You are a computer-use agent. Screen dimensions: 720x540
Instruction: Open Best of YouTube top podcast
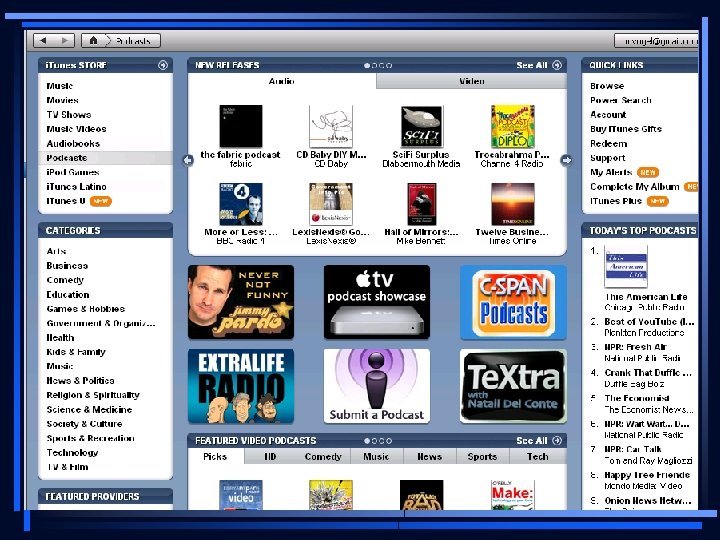coord(649,322)
